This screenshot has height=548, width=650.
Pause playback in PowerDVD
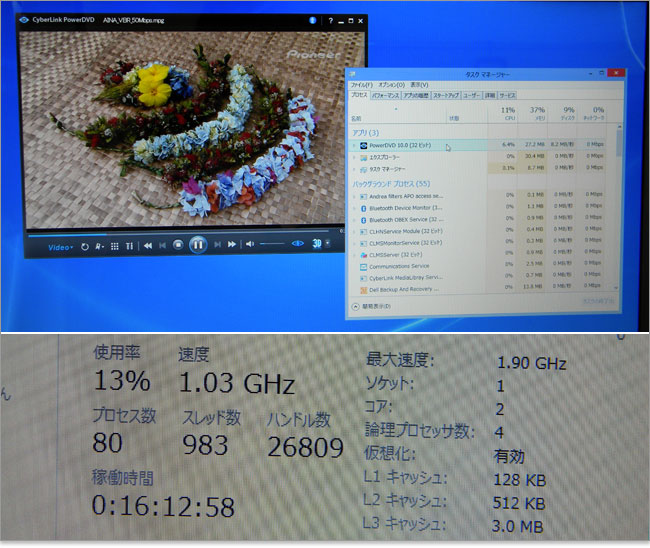(x=198, y=245)
